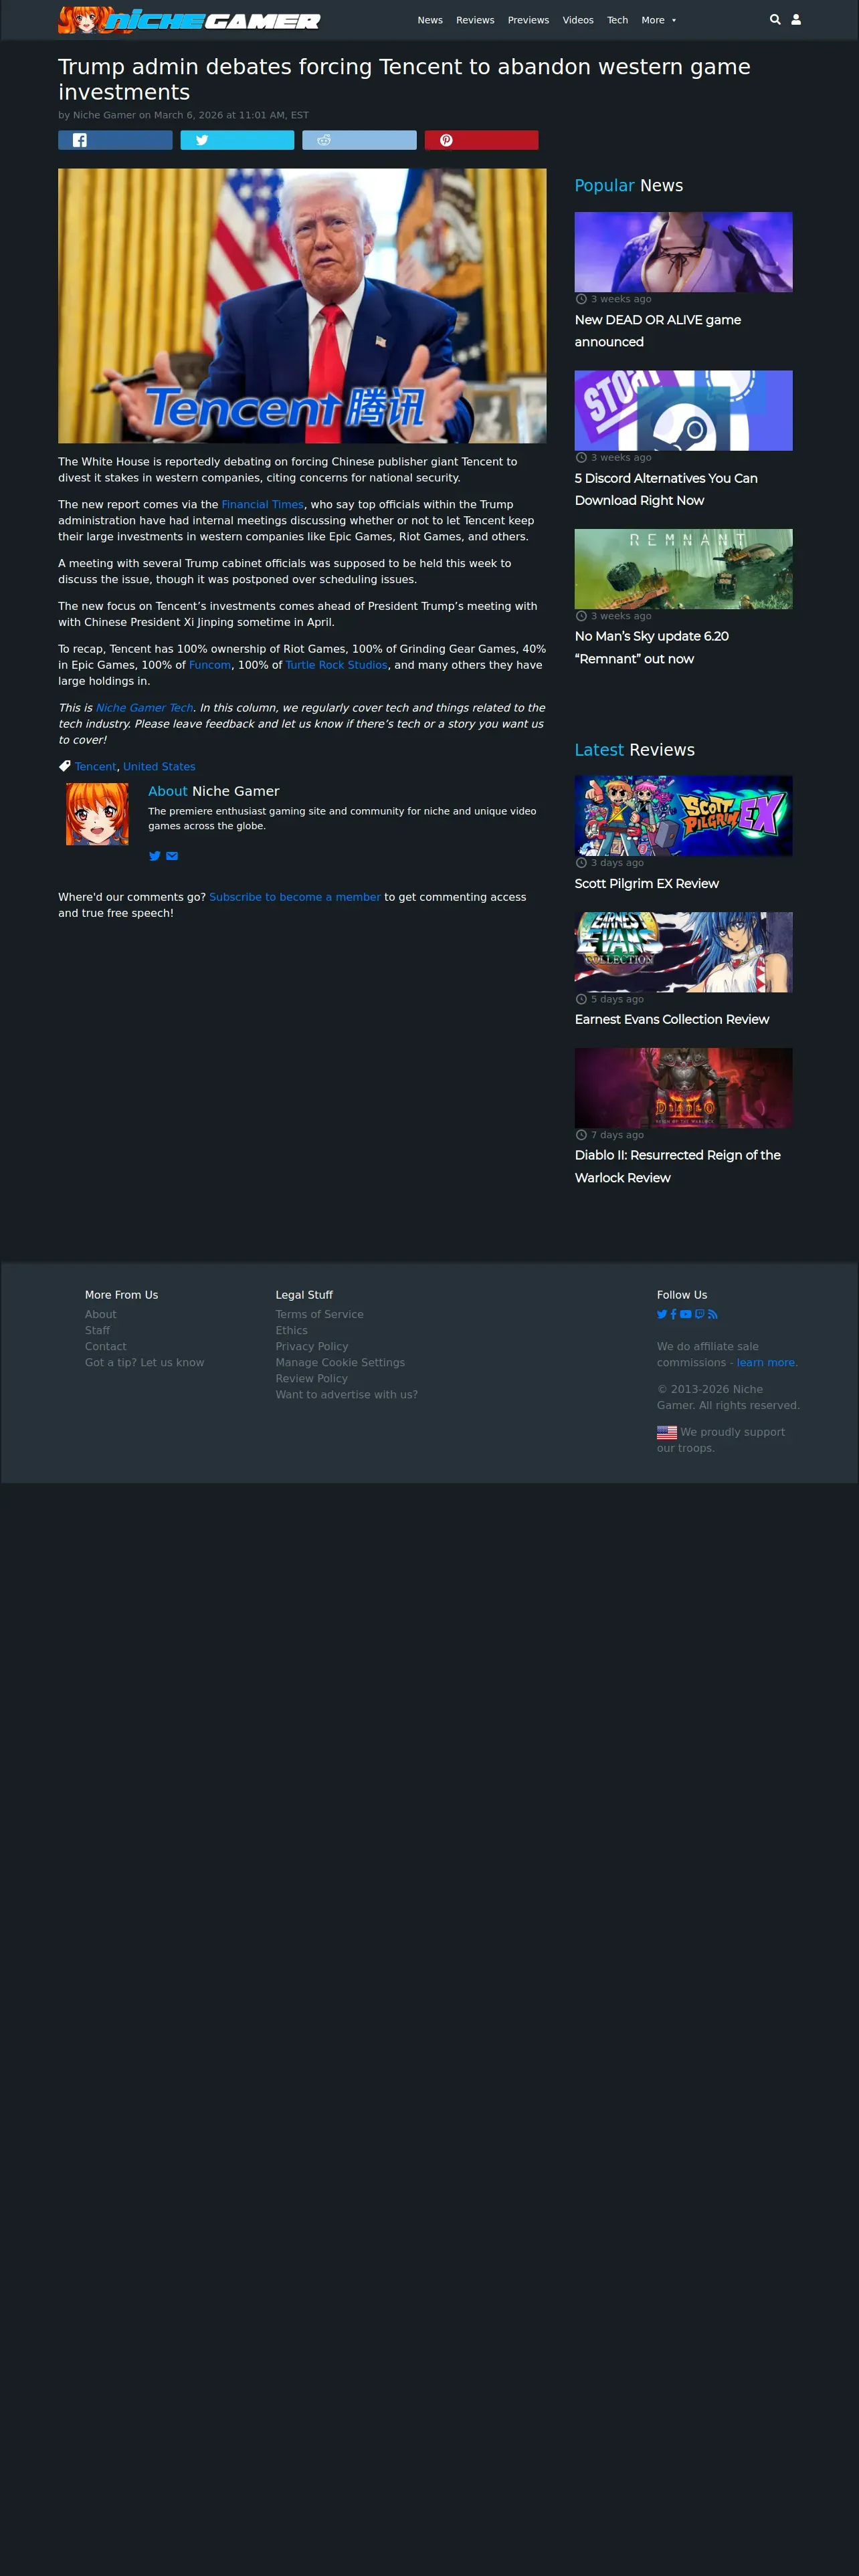The width and height of the screenshot is (859, 2576).
Task: Click the affiliate learn more link
Action: coord(767,1363)
